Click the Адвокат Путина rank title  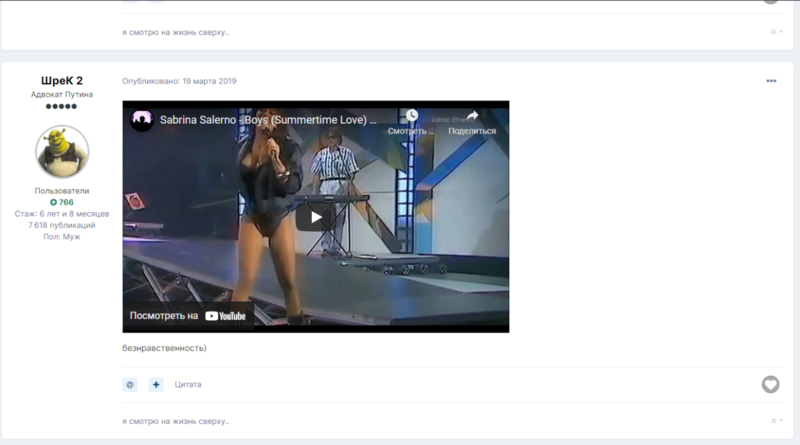[62, 94]
